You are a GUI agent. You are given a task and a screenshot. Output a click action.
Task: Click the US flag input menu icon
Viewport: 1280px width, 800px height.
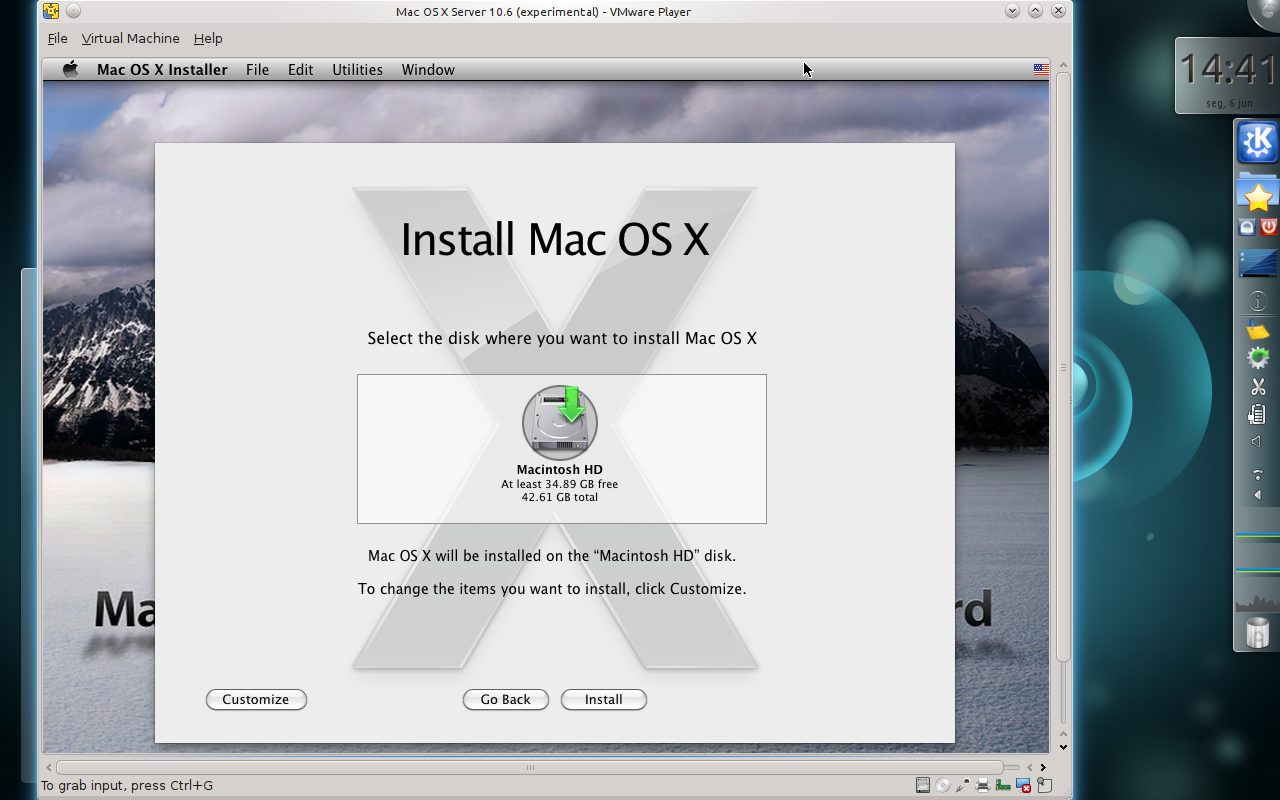(1041, 70)
